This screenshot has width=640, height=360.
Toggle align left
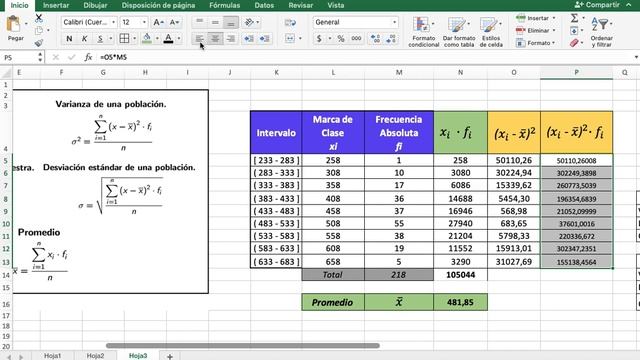(199, 39)
